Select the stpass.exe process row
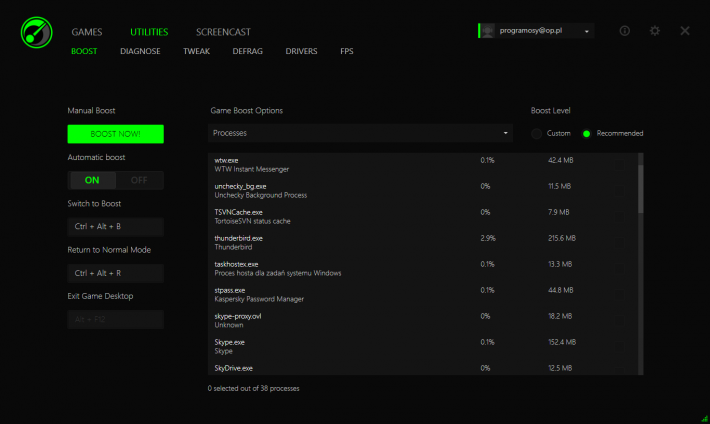The image size is (710, 424). coord(422,295)
